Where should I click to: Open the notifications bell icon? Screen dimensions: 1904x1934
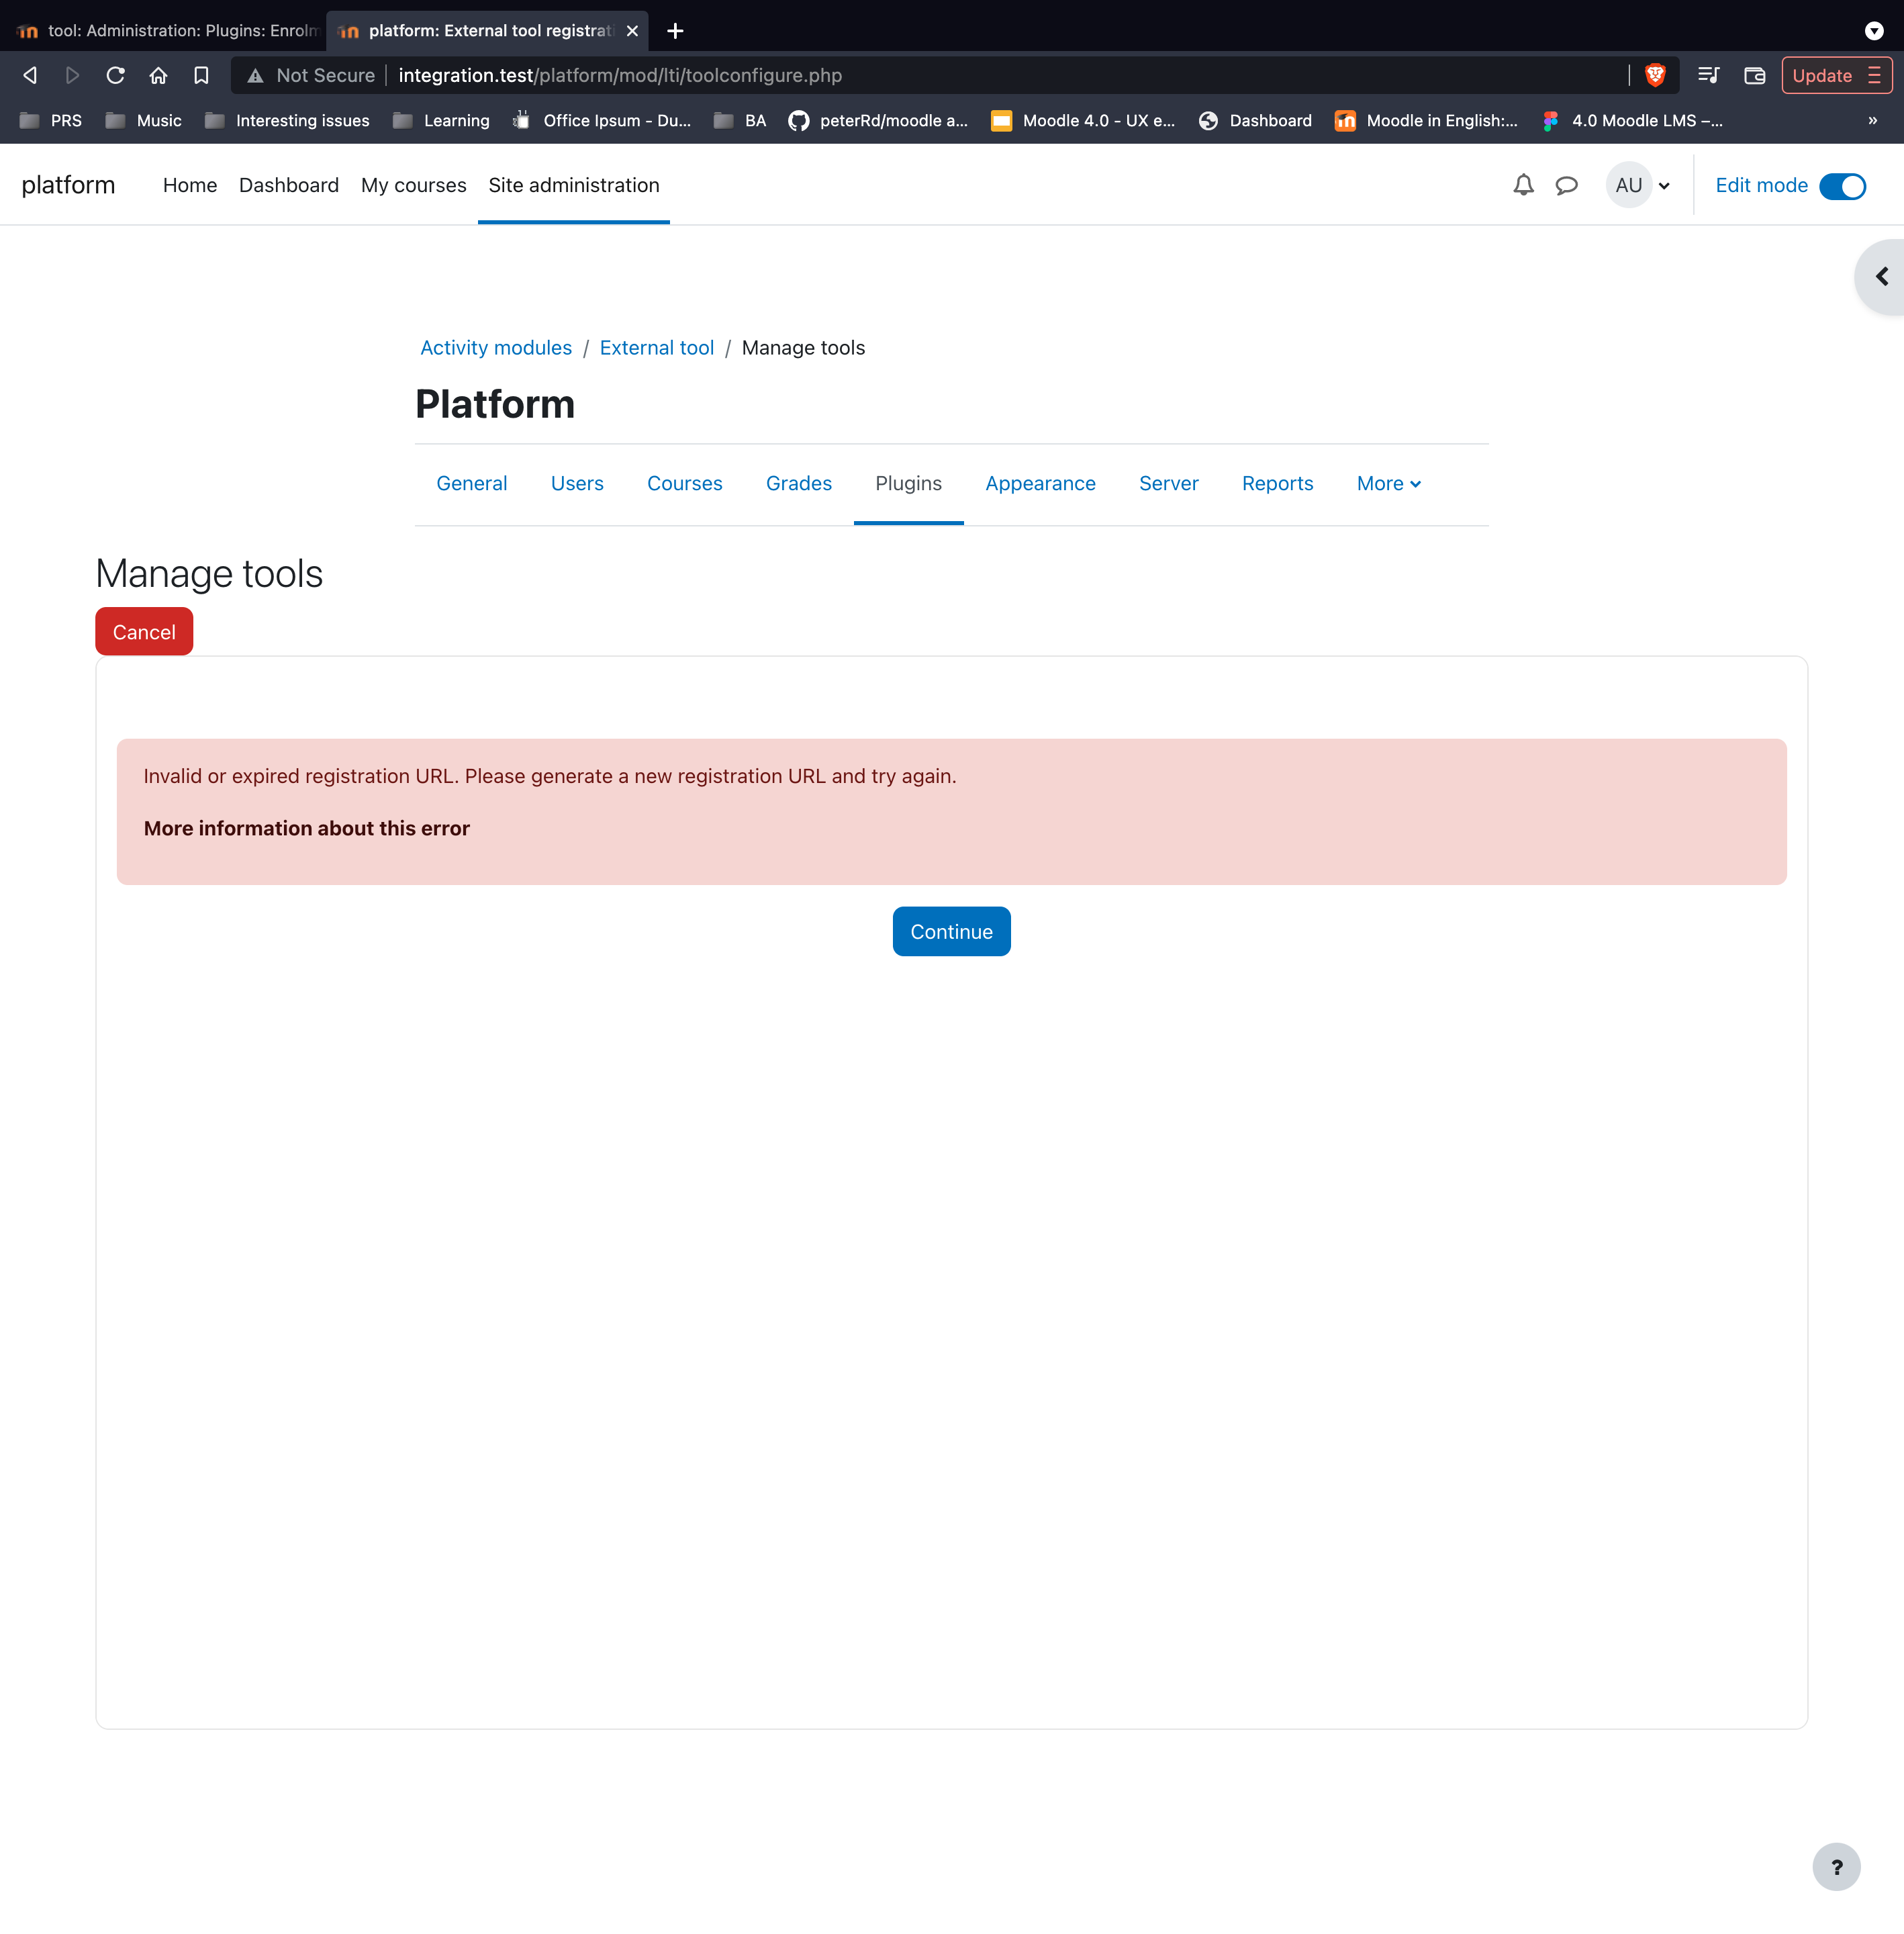[1523, 185]
